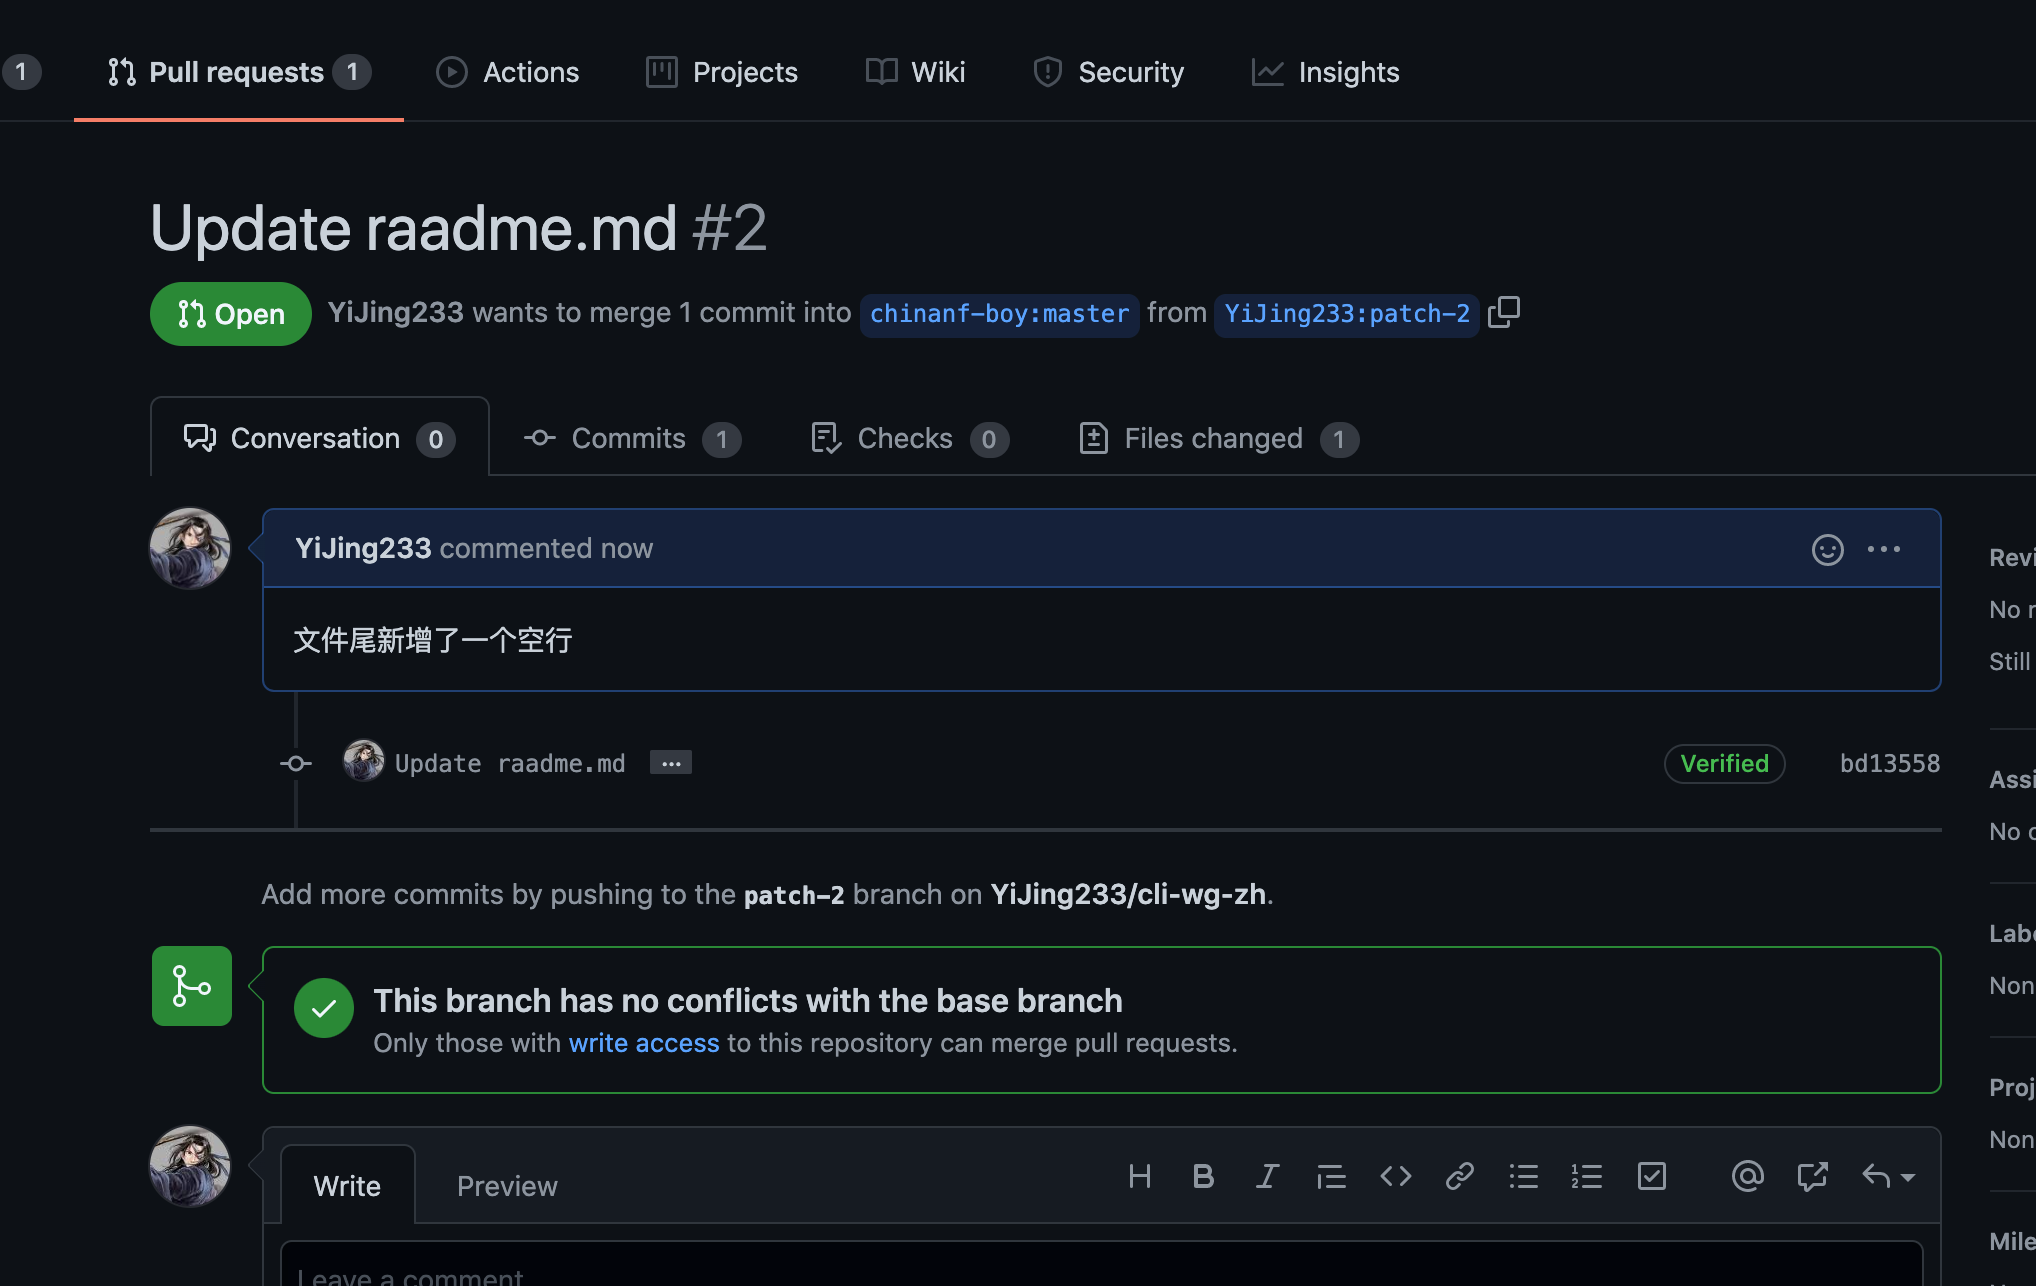The width and height of the screenshot is (2036, 1286).
Task: Expand the commit message ellipsis
Action: pyautogui.click(x=670, y=762)
